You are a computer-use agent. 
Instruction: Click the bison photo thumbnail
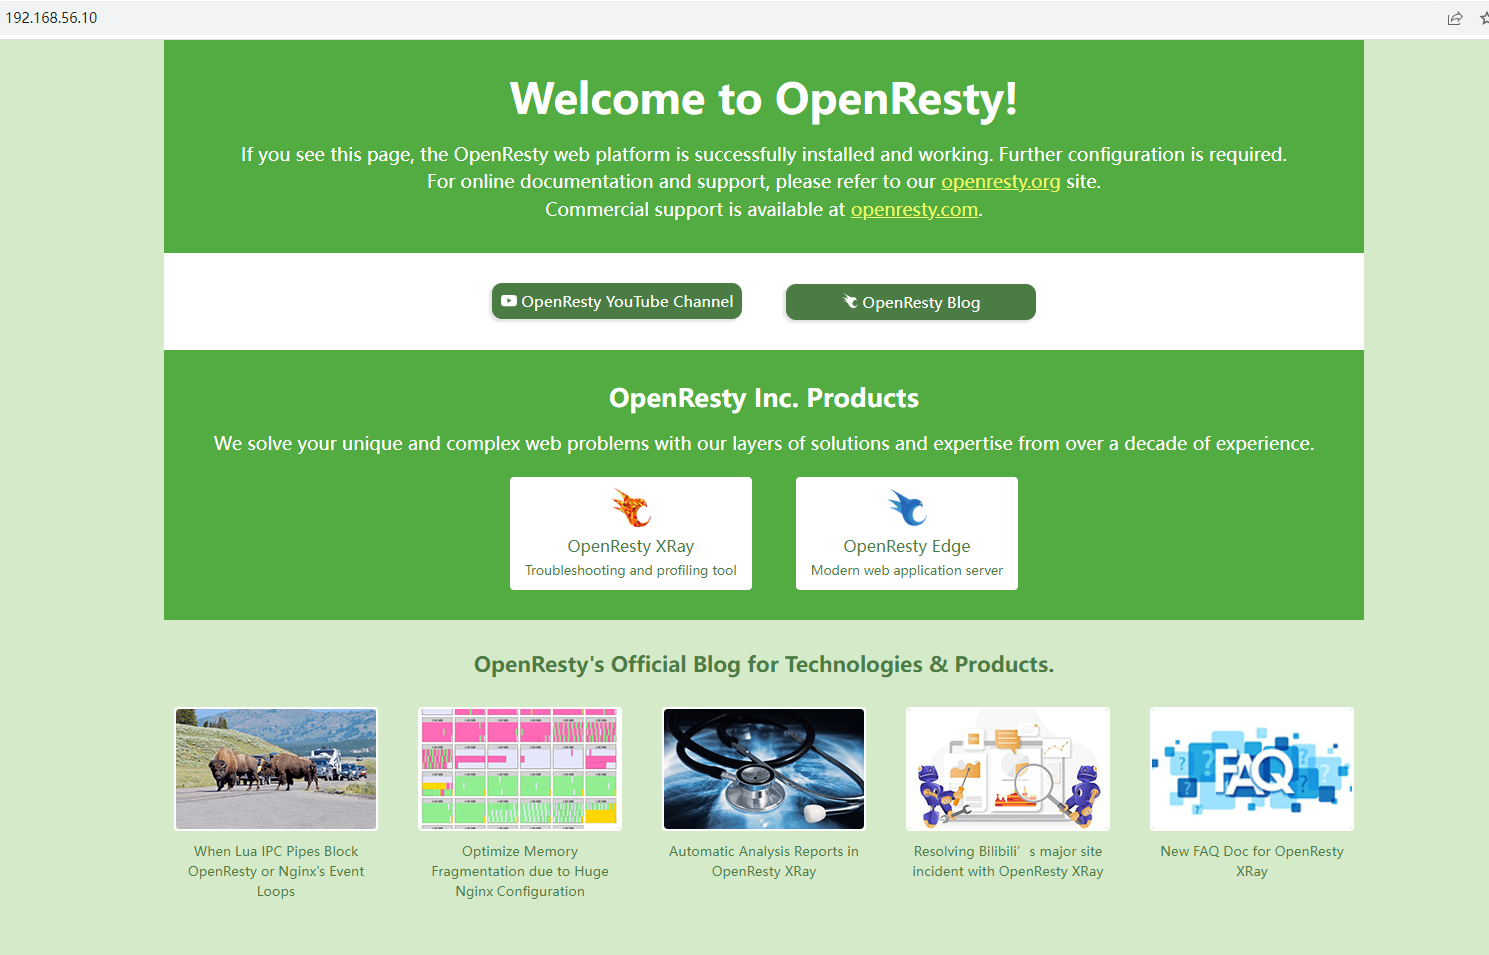275,768
